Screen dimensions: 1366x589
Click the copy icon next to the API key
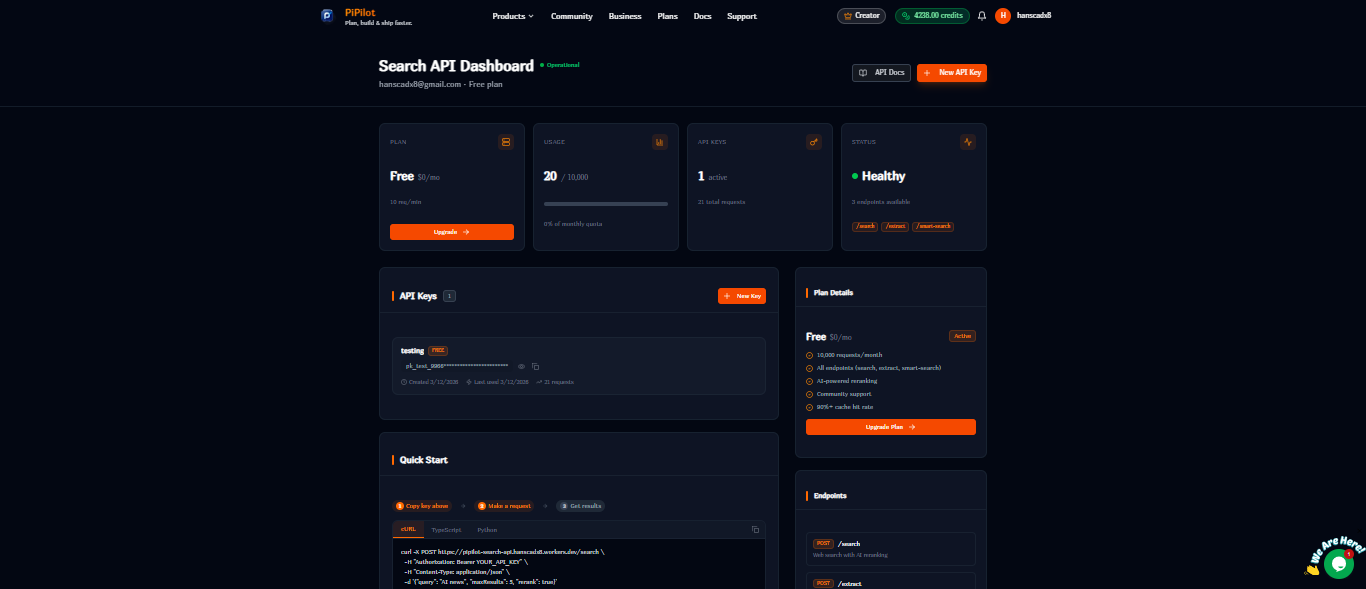(x=535, y=366)
